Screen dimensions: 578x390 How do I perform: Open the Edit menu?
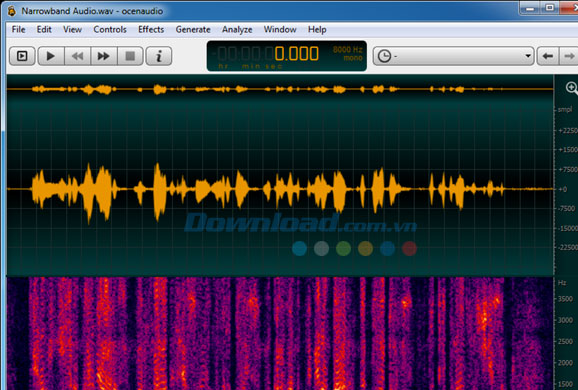(44, 29)
